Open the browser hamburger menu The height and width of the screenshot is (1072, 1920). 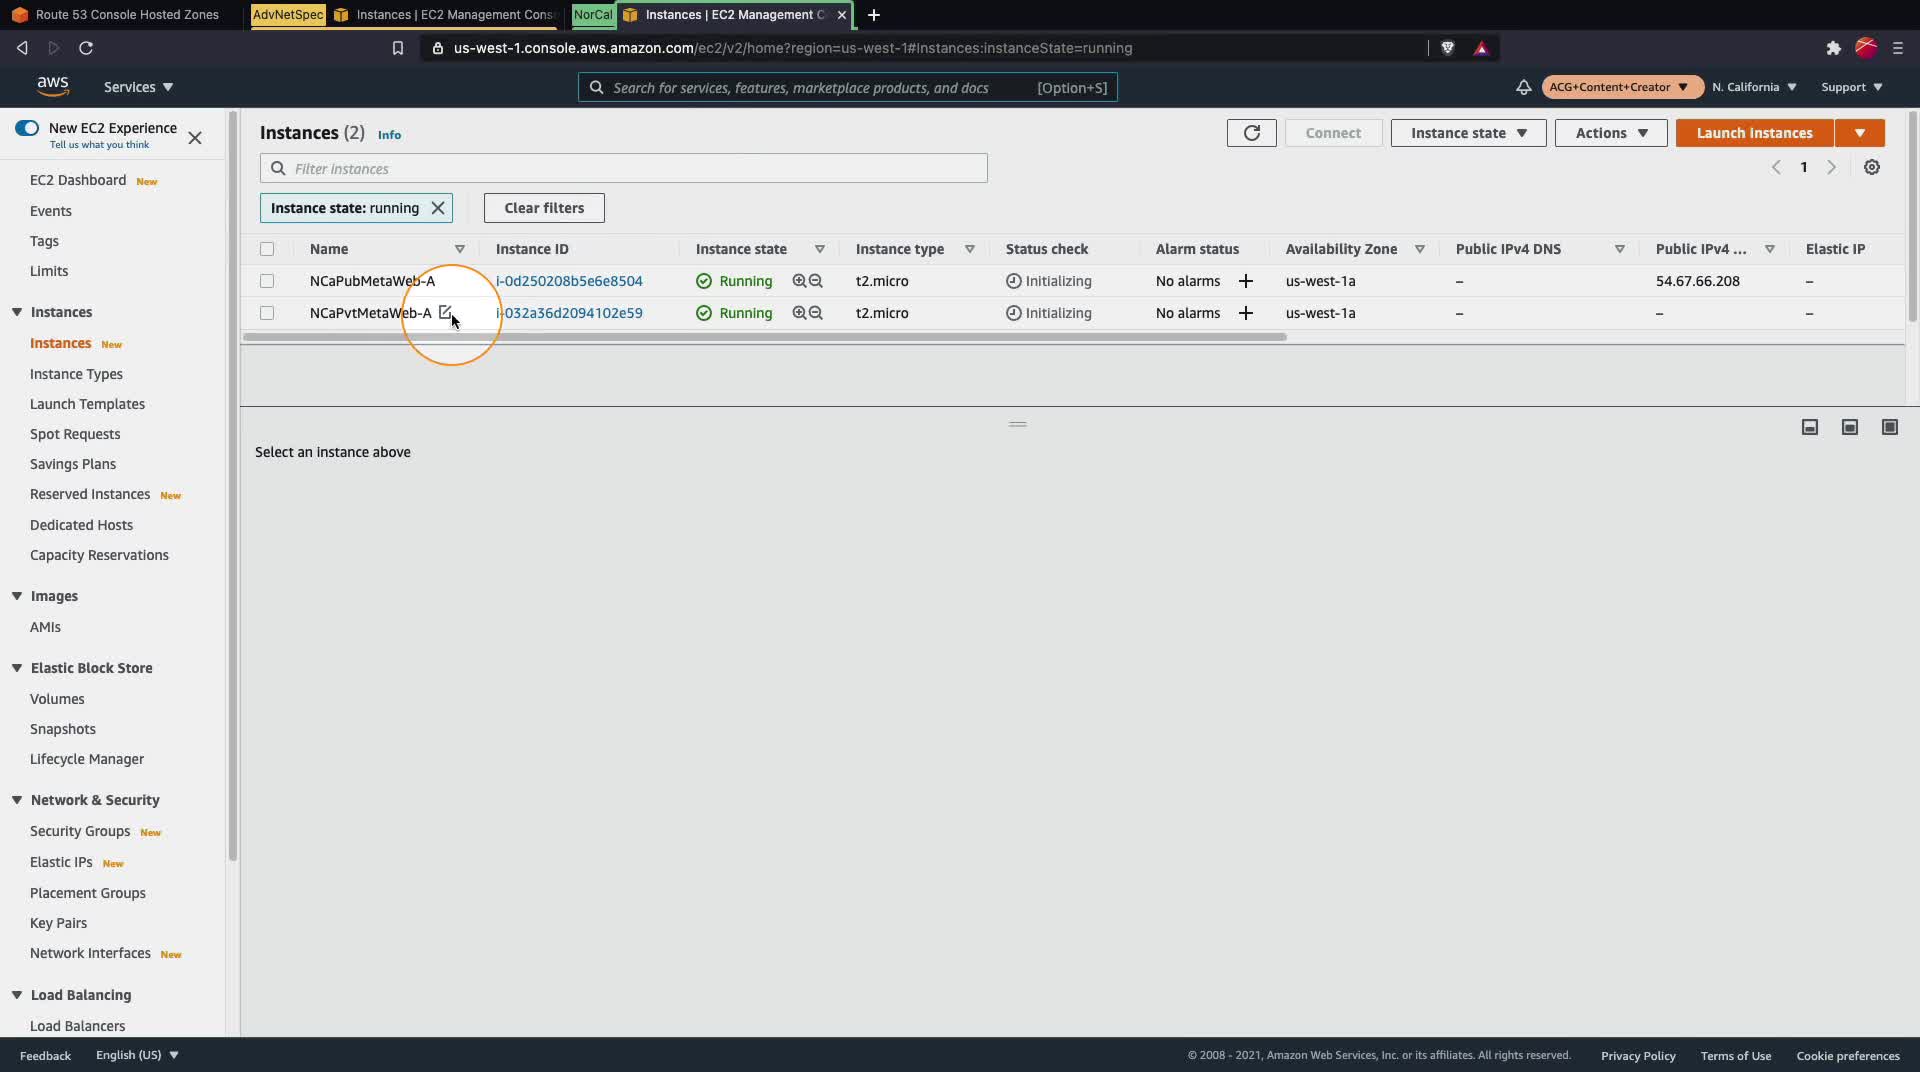(x=1898, y=48)
